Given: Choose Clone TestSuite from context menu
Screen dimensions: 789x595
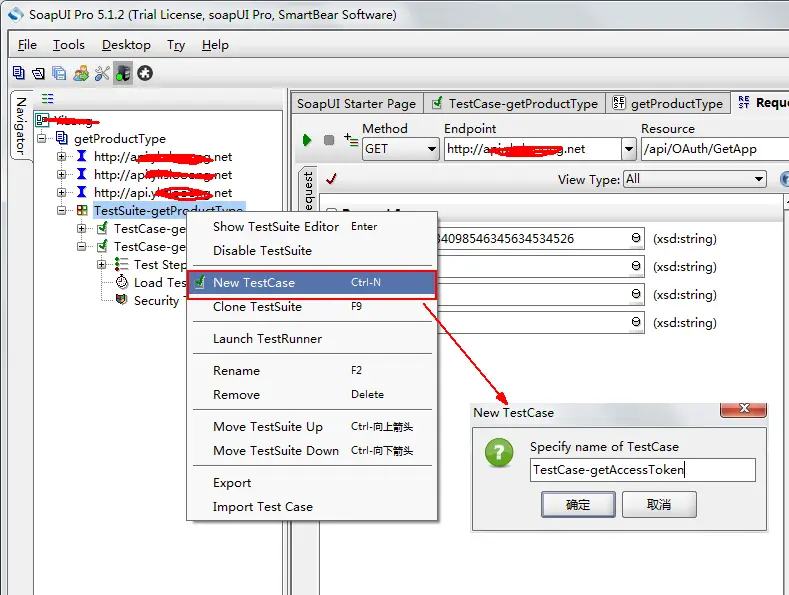Looking at the screenshot, I should [x=312, y=307].
